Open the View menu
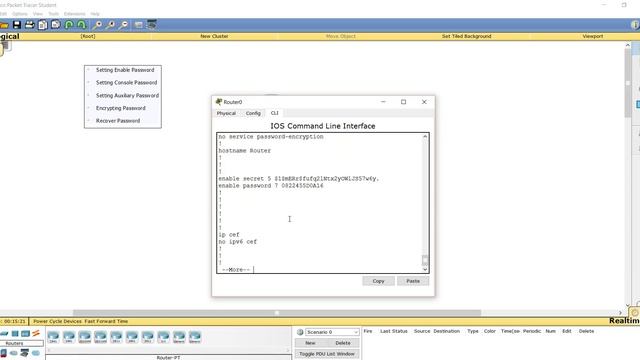The height and width of the screenshot is (360, 640). tap(38, 14)
